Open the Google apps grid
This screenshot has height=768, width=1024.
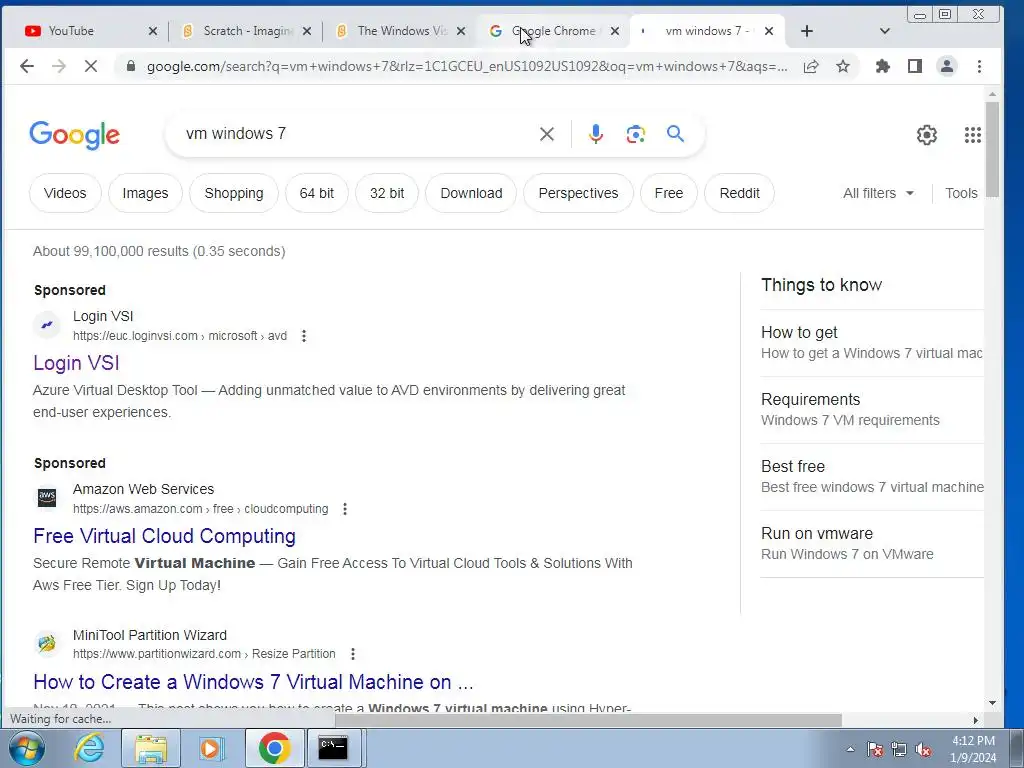click(x=972, y=135)
